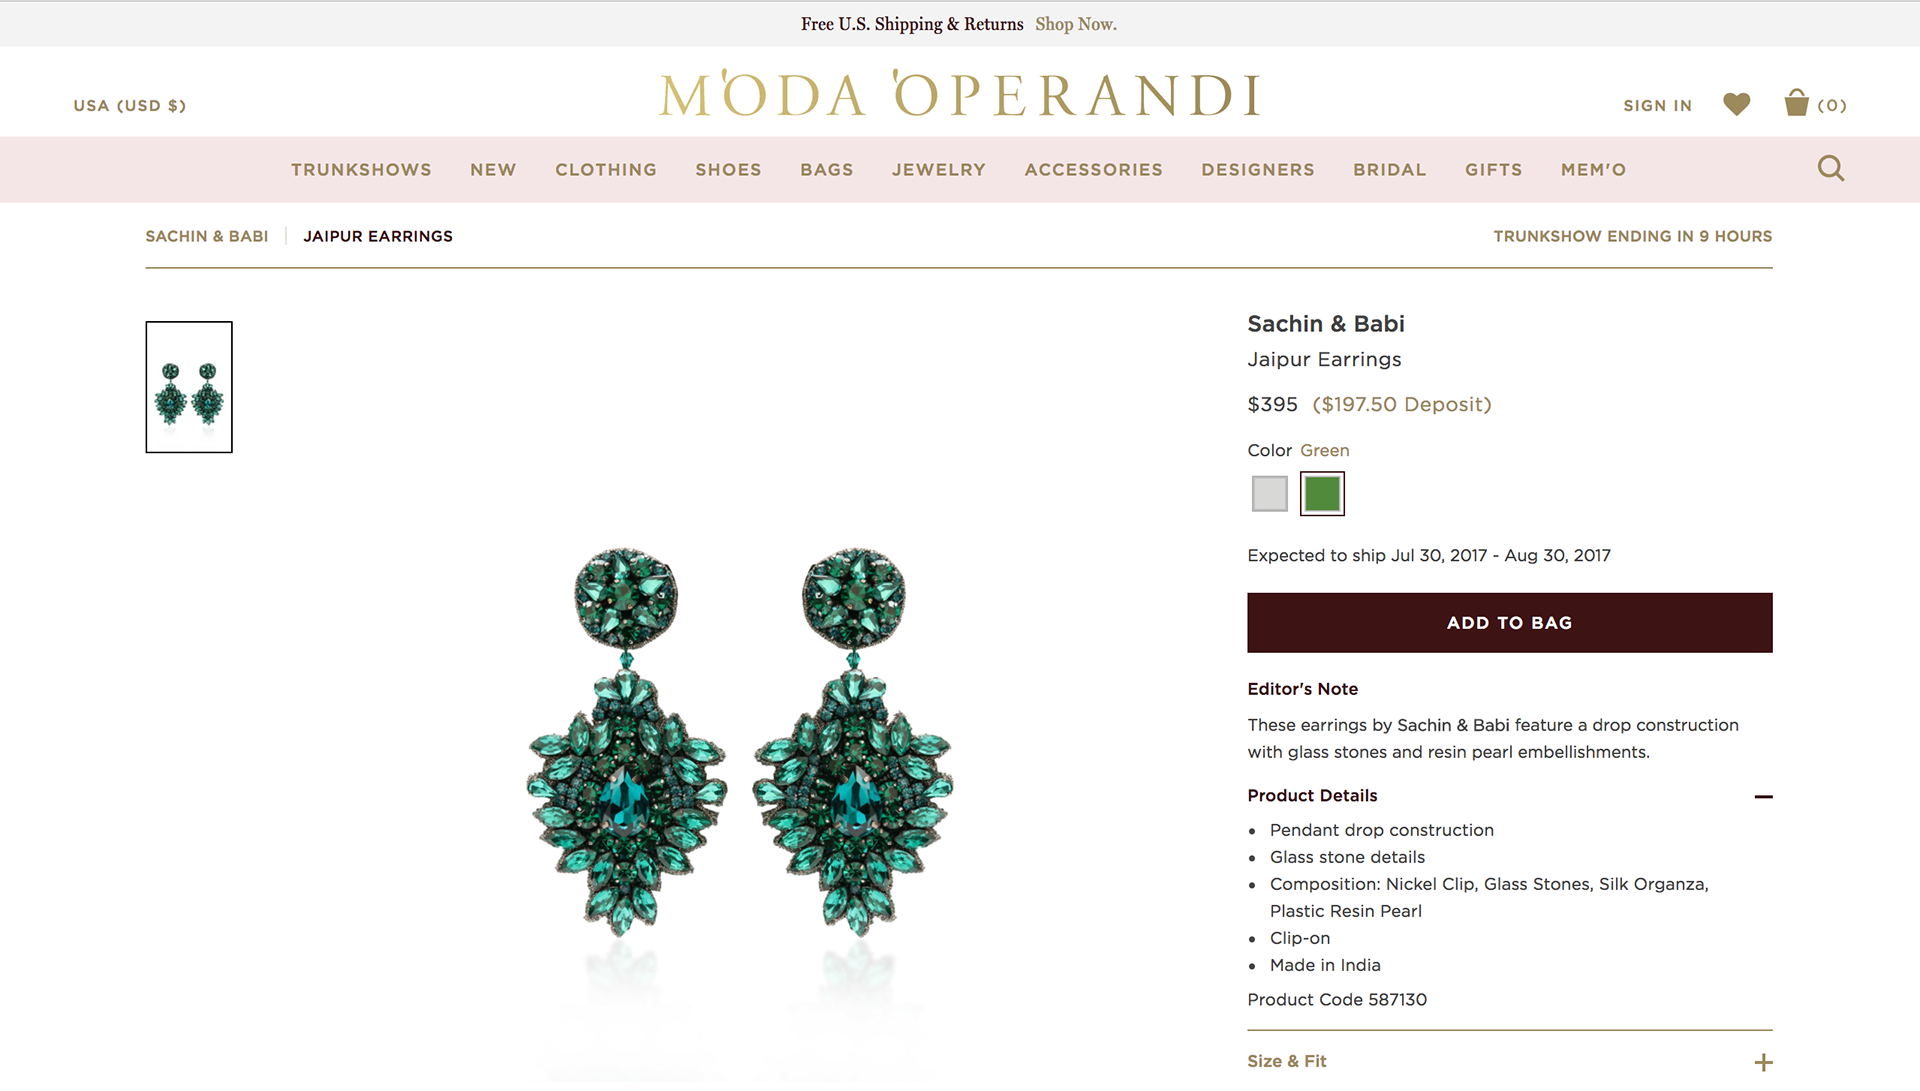This screenshot has height=1091, width=1920.
Task: Open the Jewelry menu
Action: (x=939, y=170)
